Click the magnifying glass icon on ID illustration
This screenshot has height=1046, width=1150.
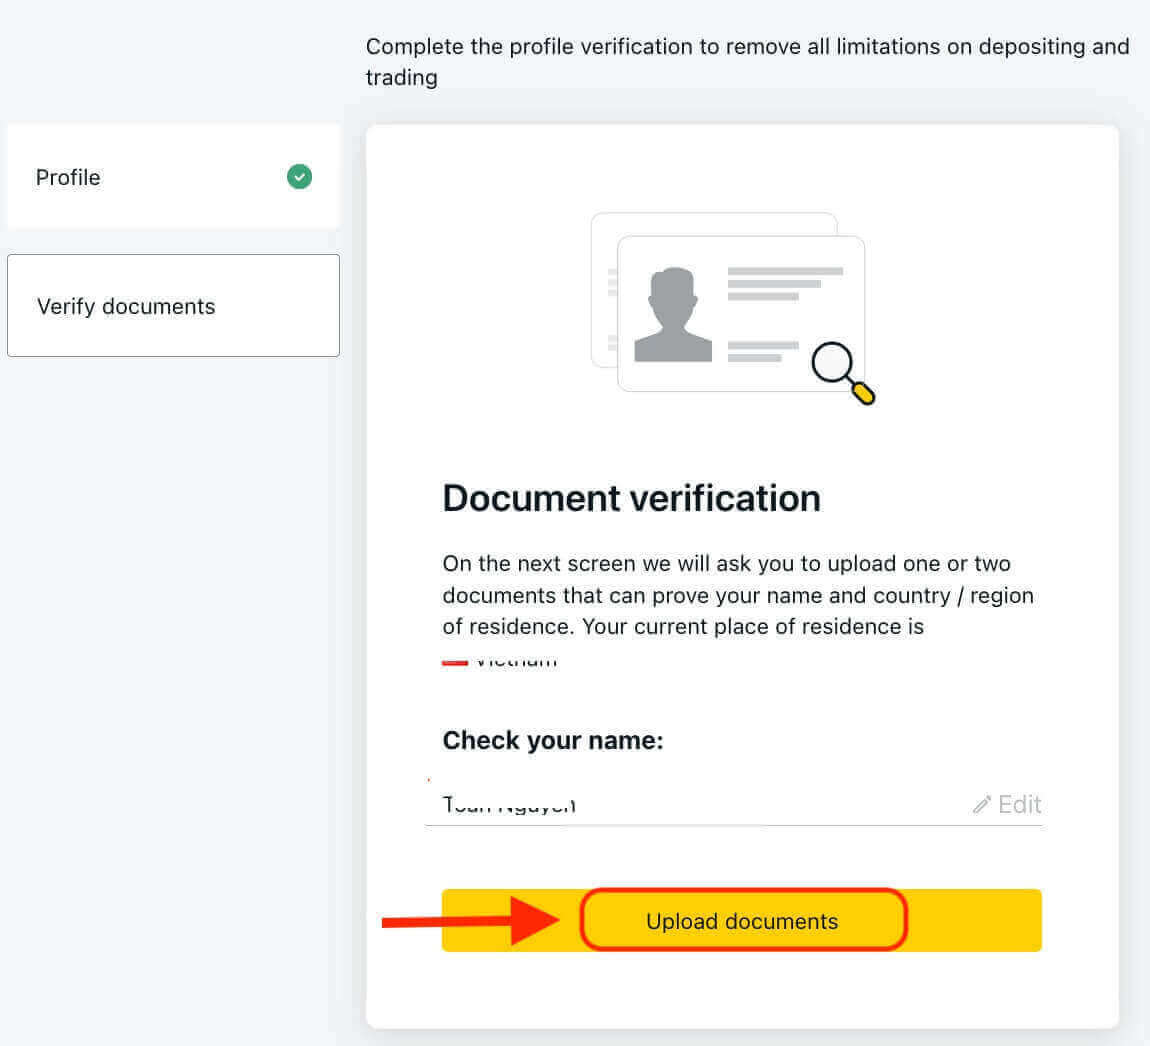coord(842,372)
